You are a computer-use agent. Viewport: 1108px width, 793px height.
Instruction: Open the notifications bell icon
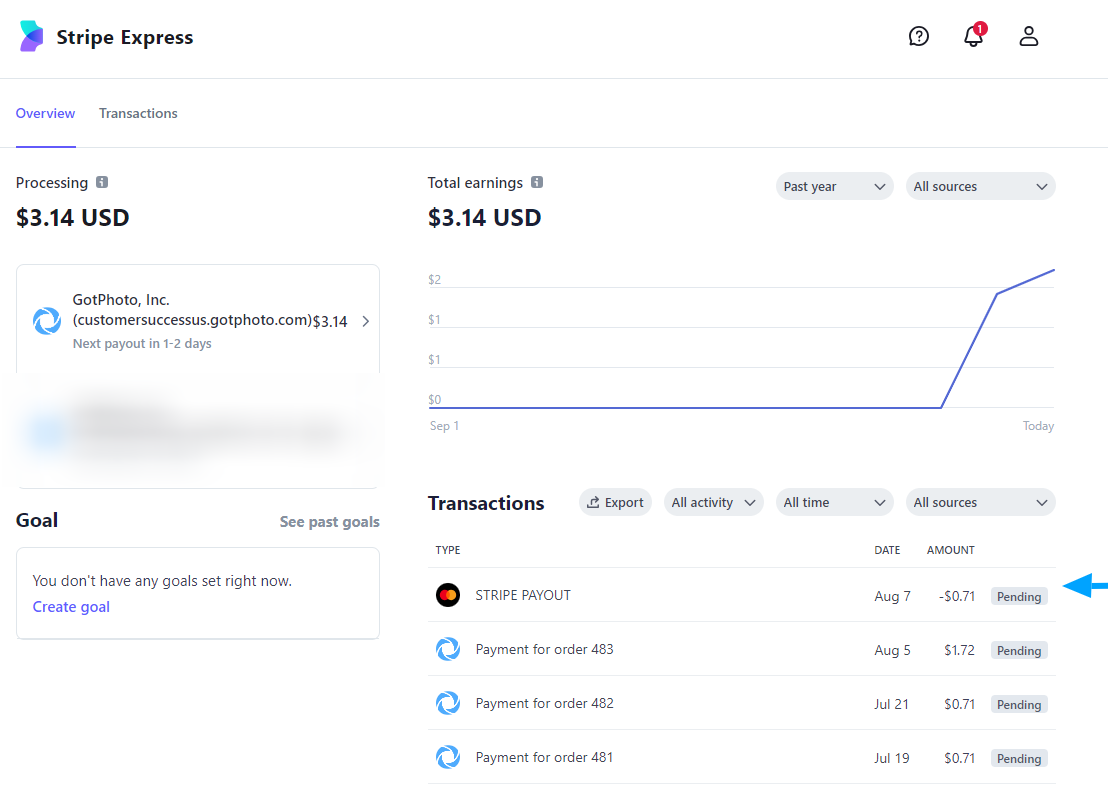click(x=974, y=36)
